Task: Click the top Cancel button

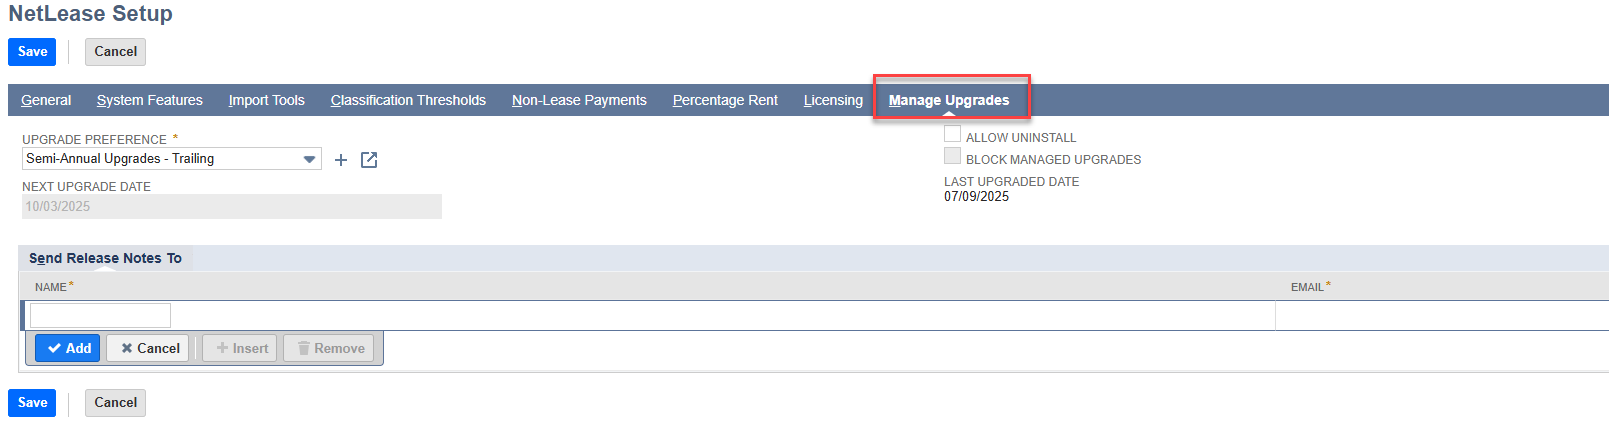Action: tap(115, 52)
